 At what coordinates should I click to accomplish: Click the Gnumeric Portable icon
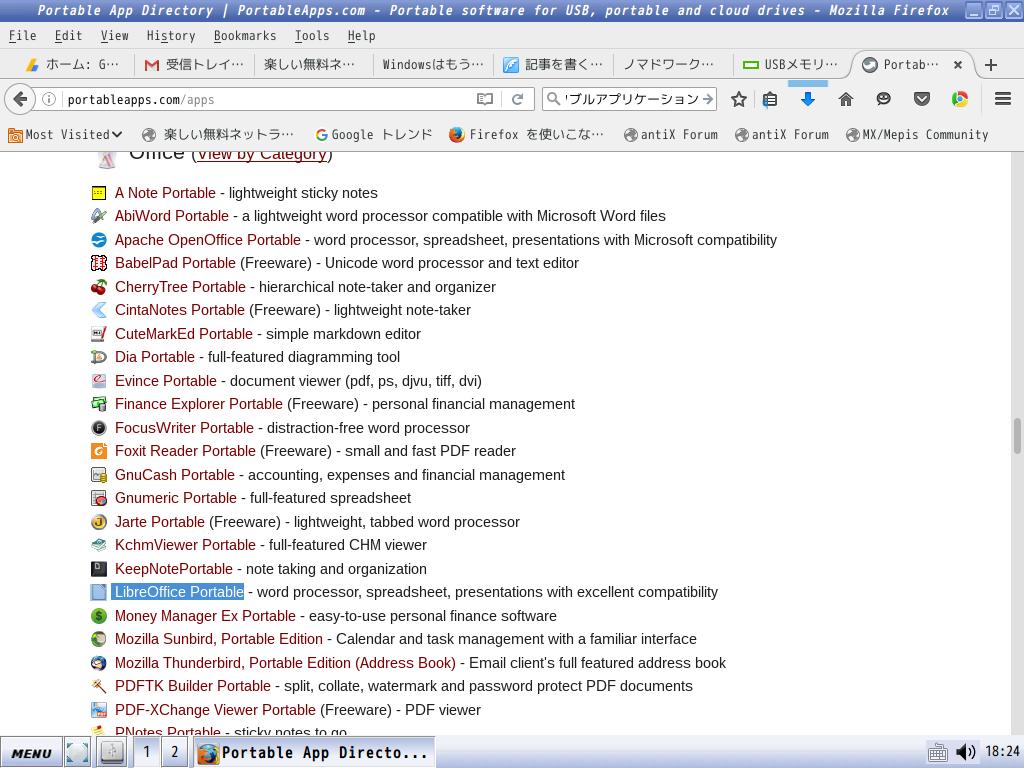[99, 498]
